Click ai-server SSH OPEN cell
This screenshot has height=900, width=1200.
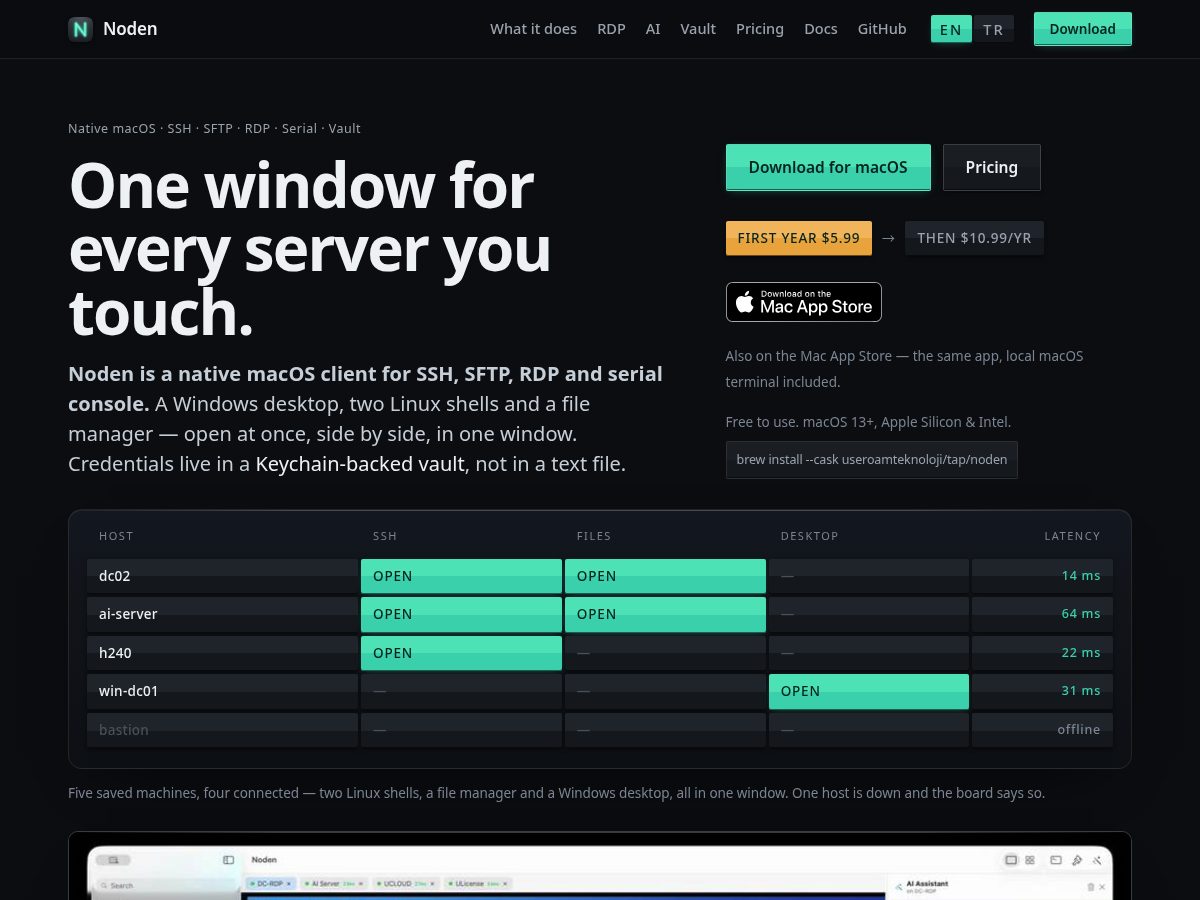click(x=461, y=614)
